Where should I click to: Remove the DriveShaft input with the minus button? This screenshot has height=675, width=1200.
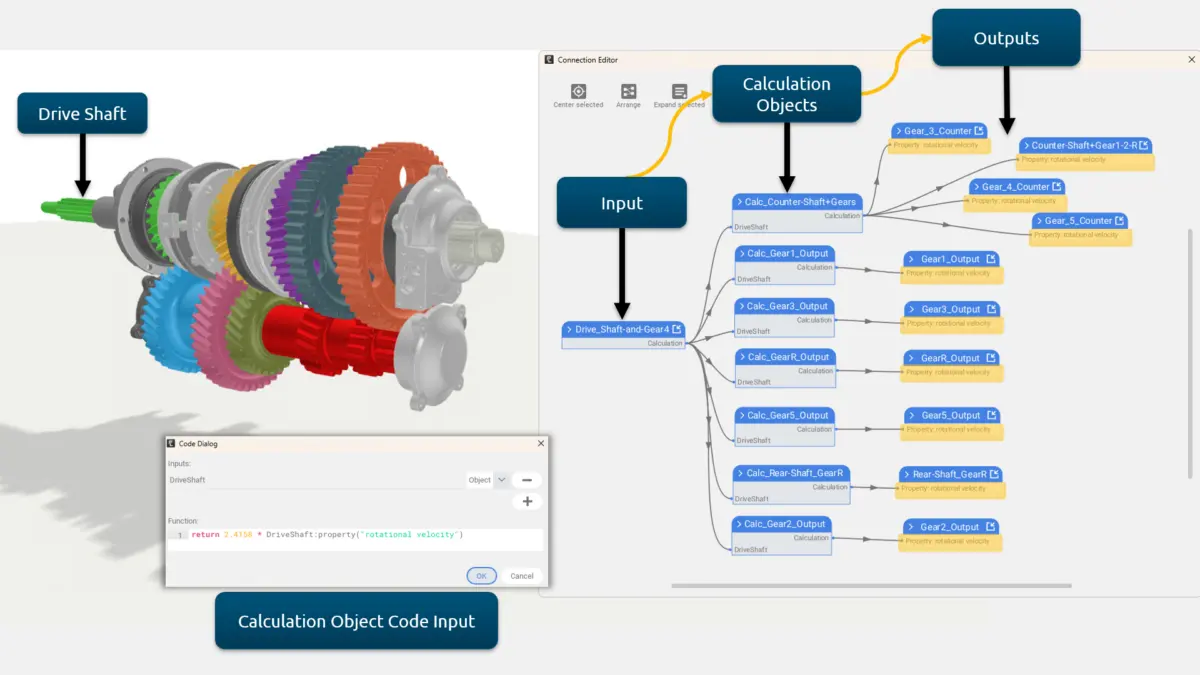point(527,480)
